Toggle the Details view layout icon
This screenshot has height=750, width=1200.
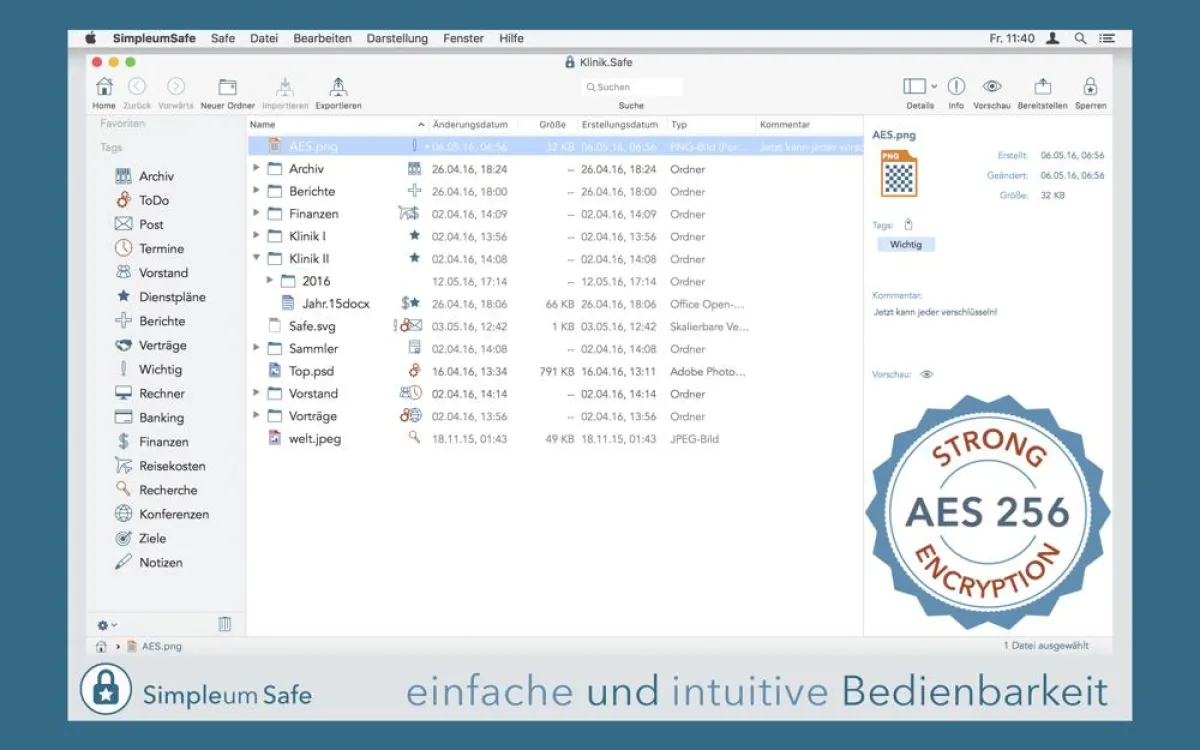(913, 85)
